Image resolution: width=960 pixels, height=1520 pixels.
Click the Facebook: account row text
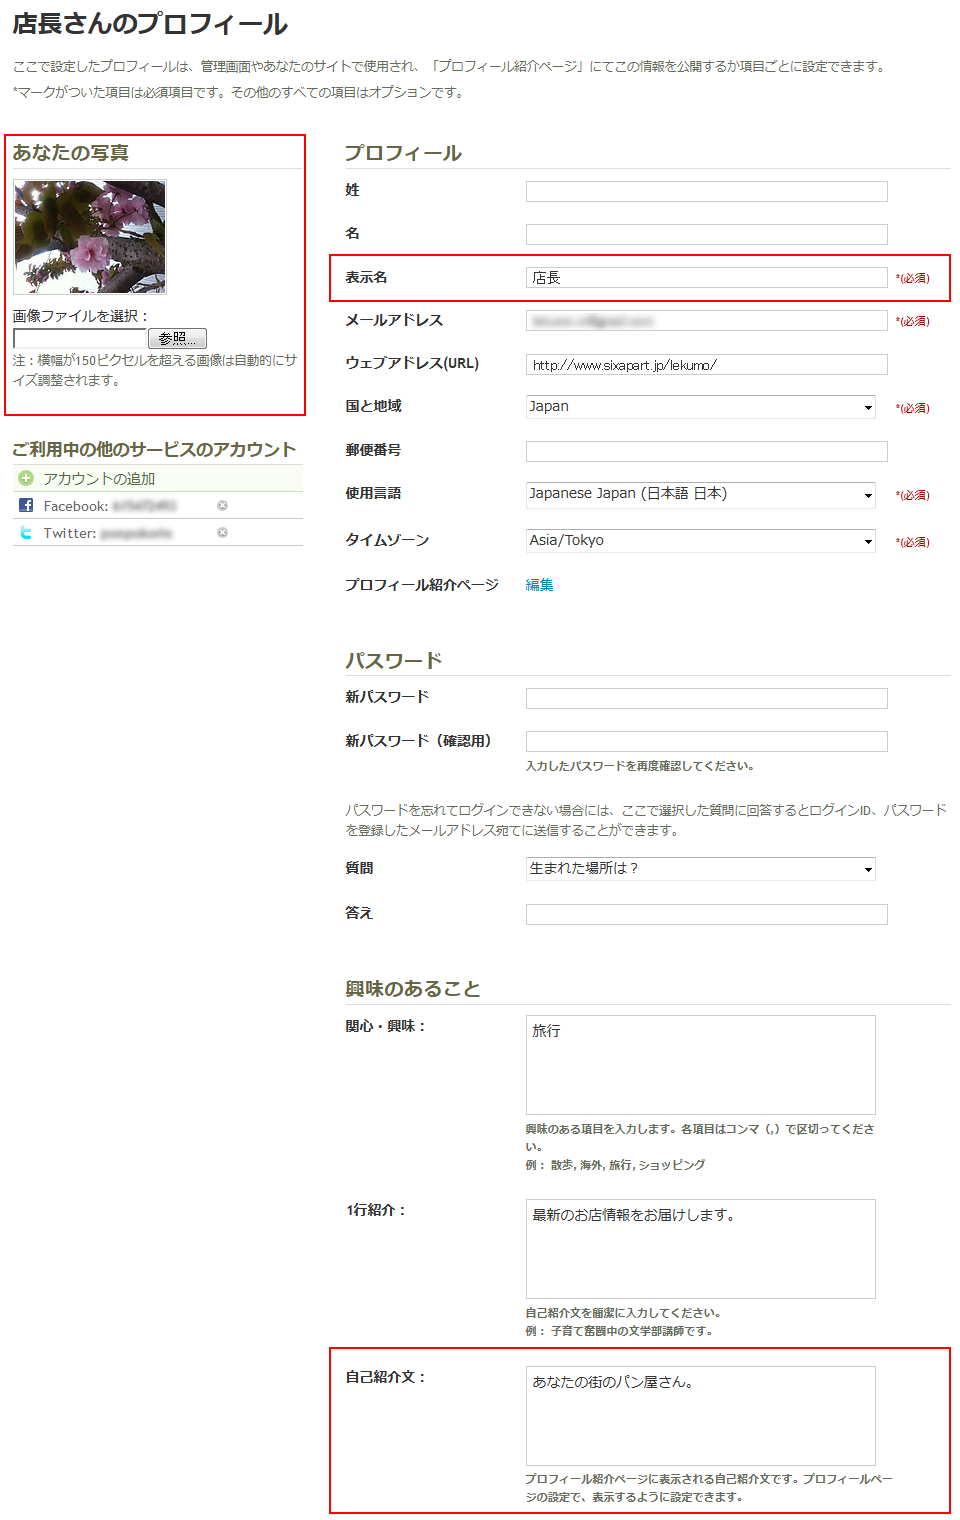click(109, 506)
